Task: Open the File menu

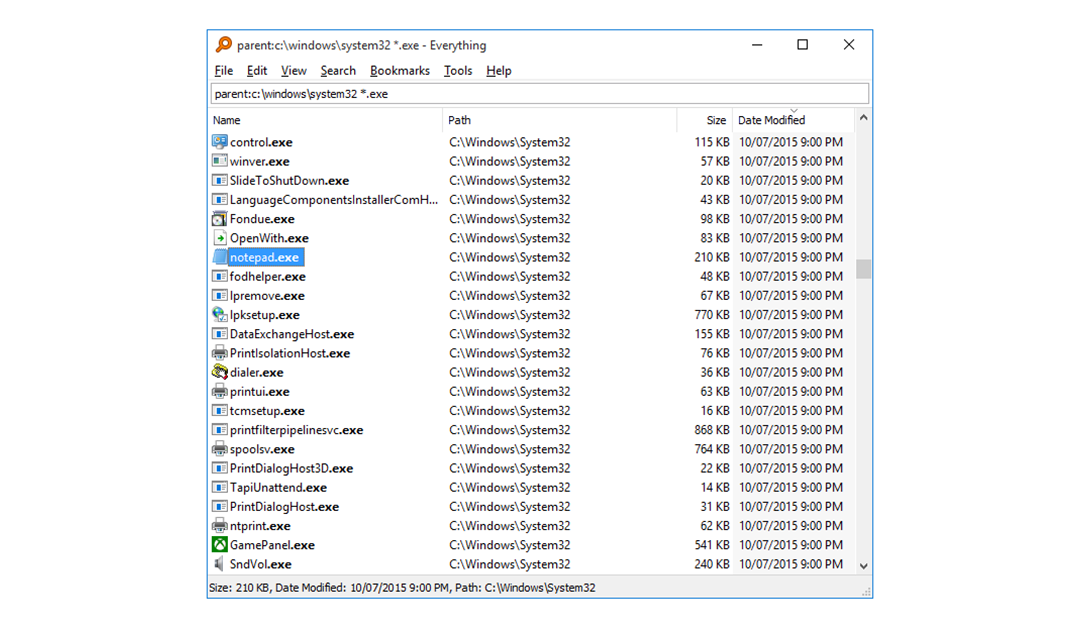Action: coord(224,71)
